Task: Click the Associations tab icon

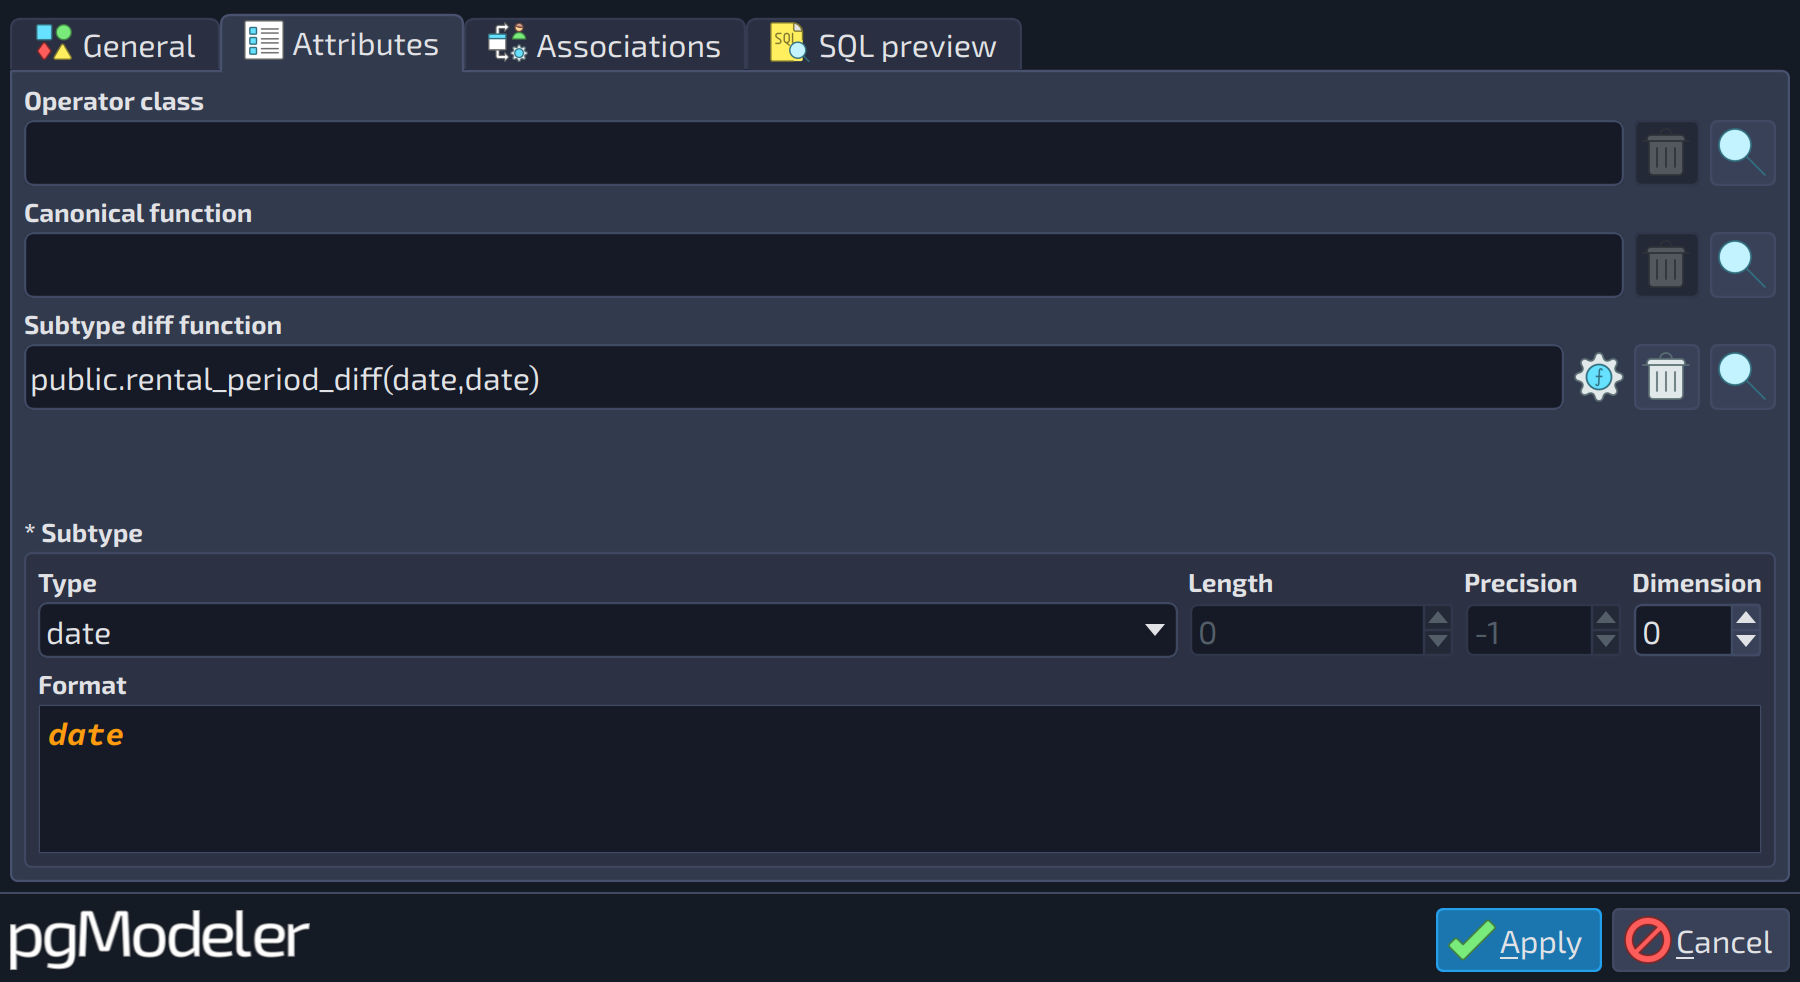Action: click(x=507, y=43)
